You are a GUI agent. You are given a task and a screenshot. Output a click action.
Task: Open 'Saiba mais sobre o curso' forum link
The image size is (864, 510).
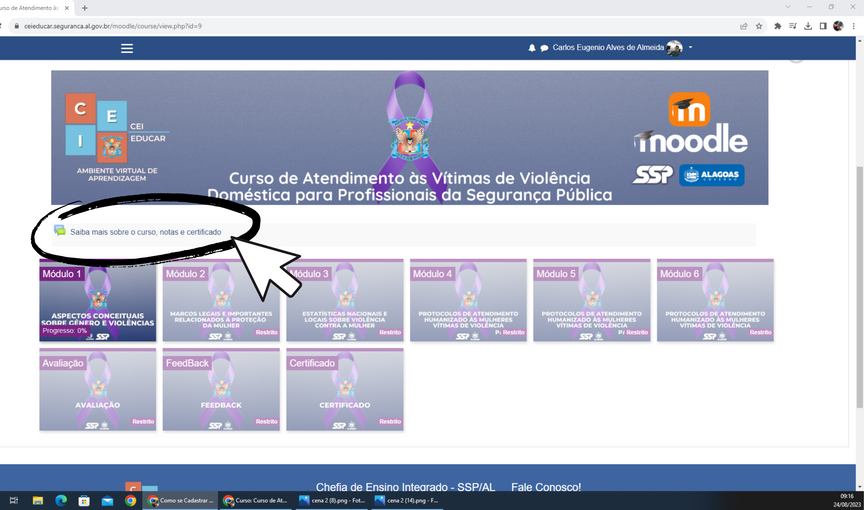coord(145,232)
